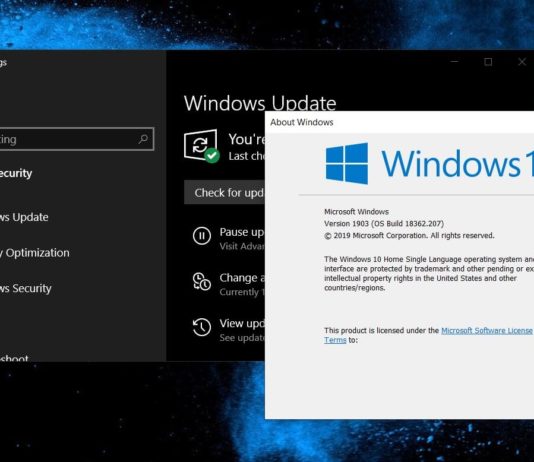Click the Windows Update status sync icon

202,146
